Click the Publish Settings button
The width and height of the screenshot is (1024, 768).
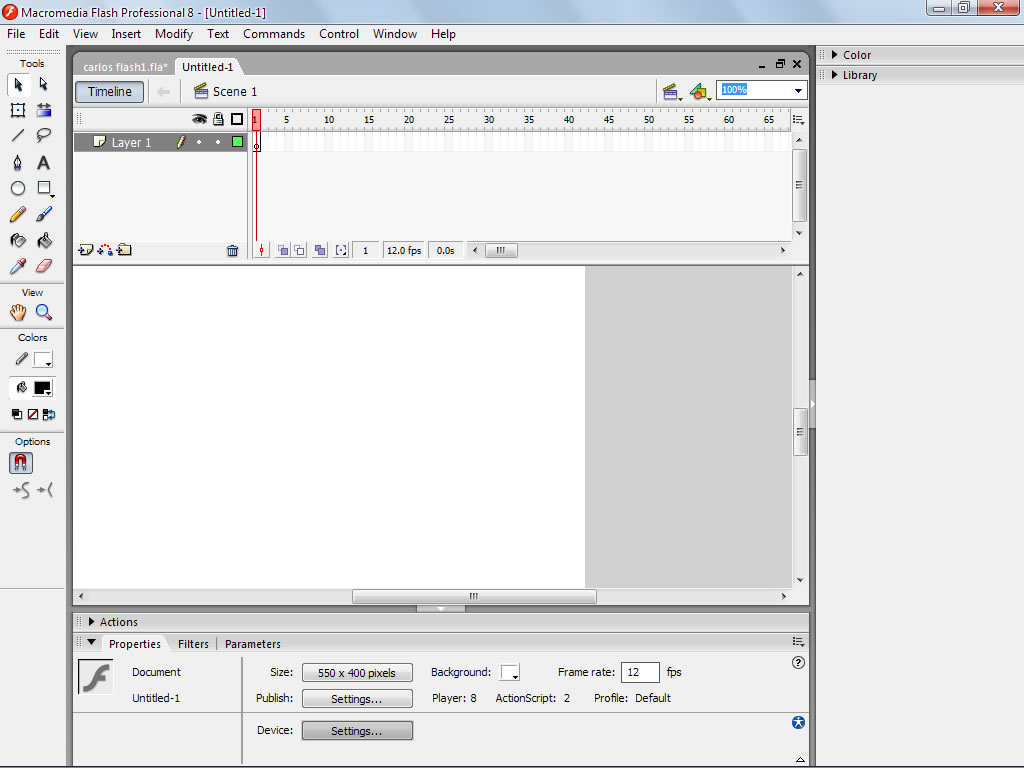(357, 699)
